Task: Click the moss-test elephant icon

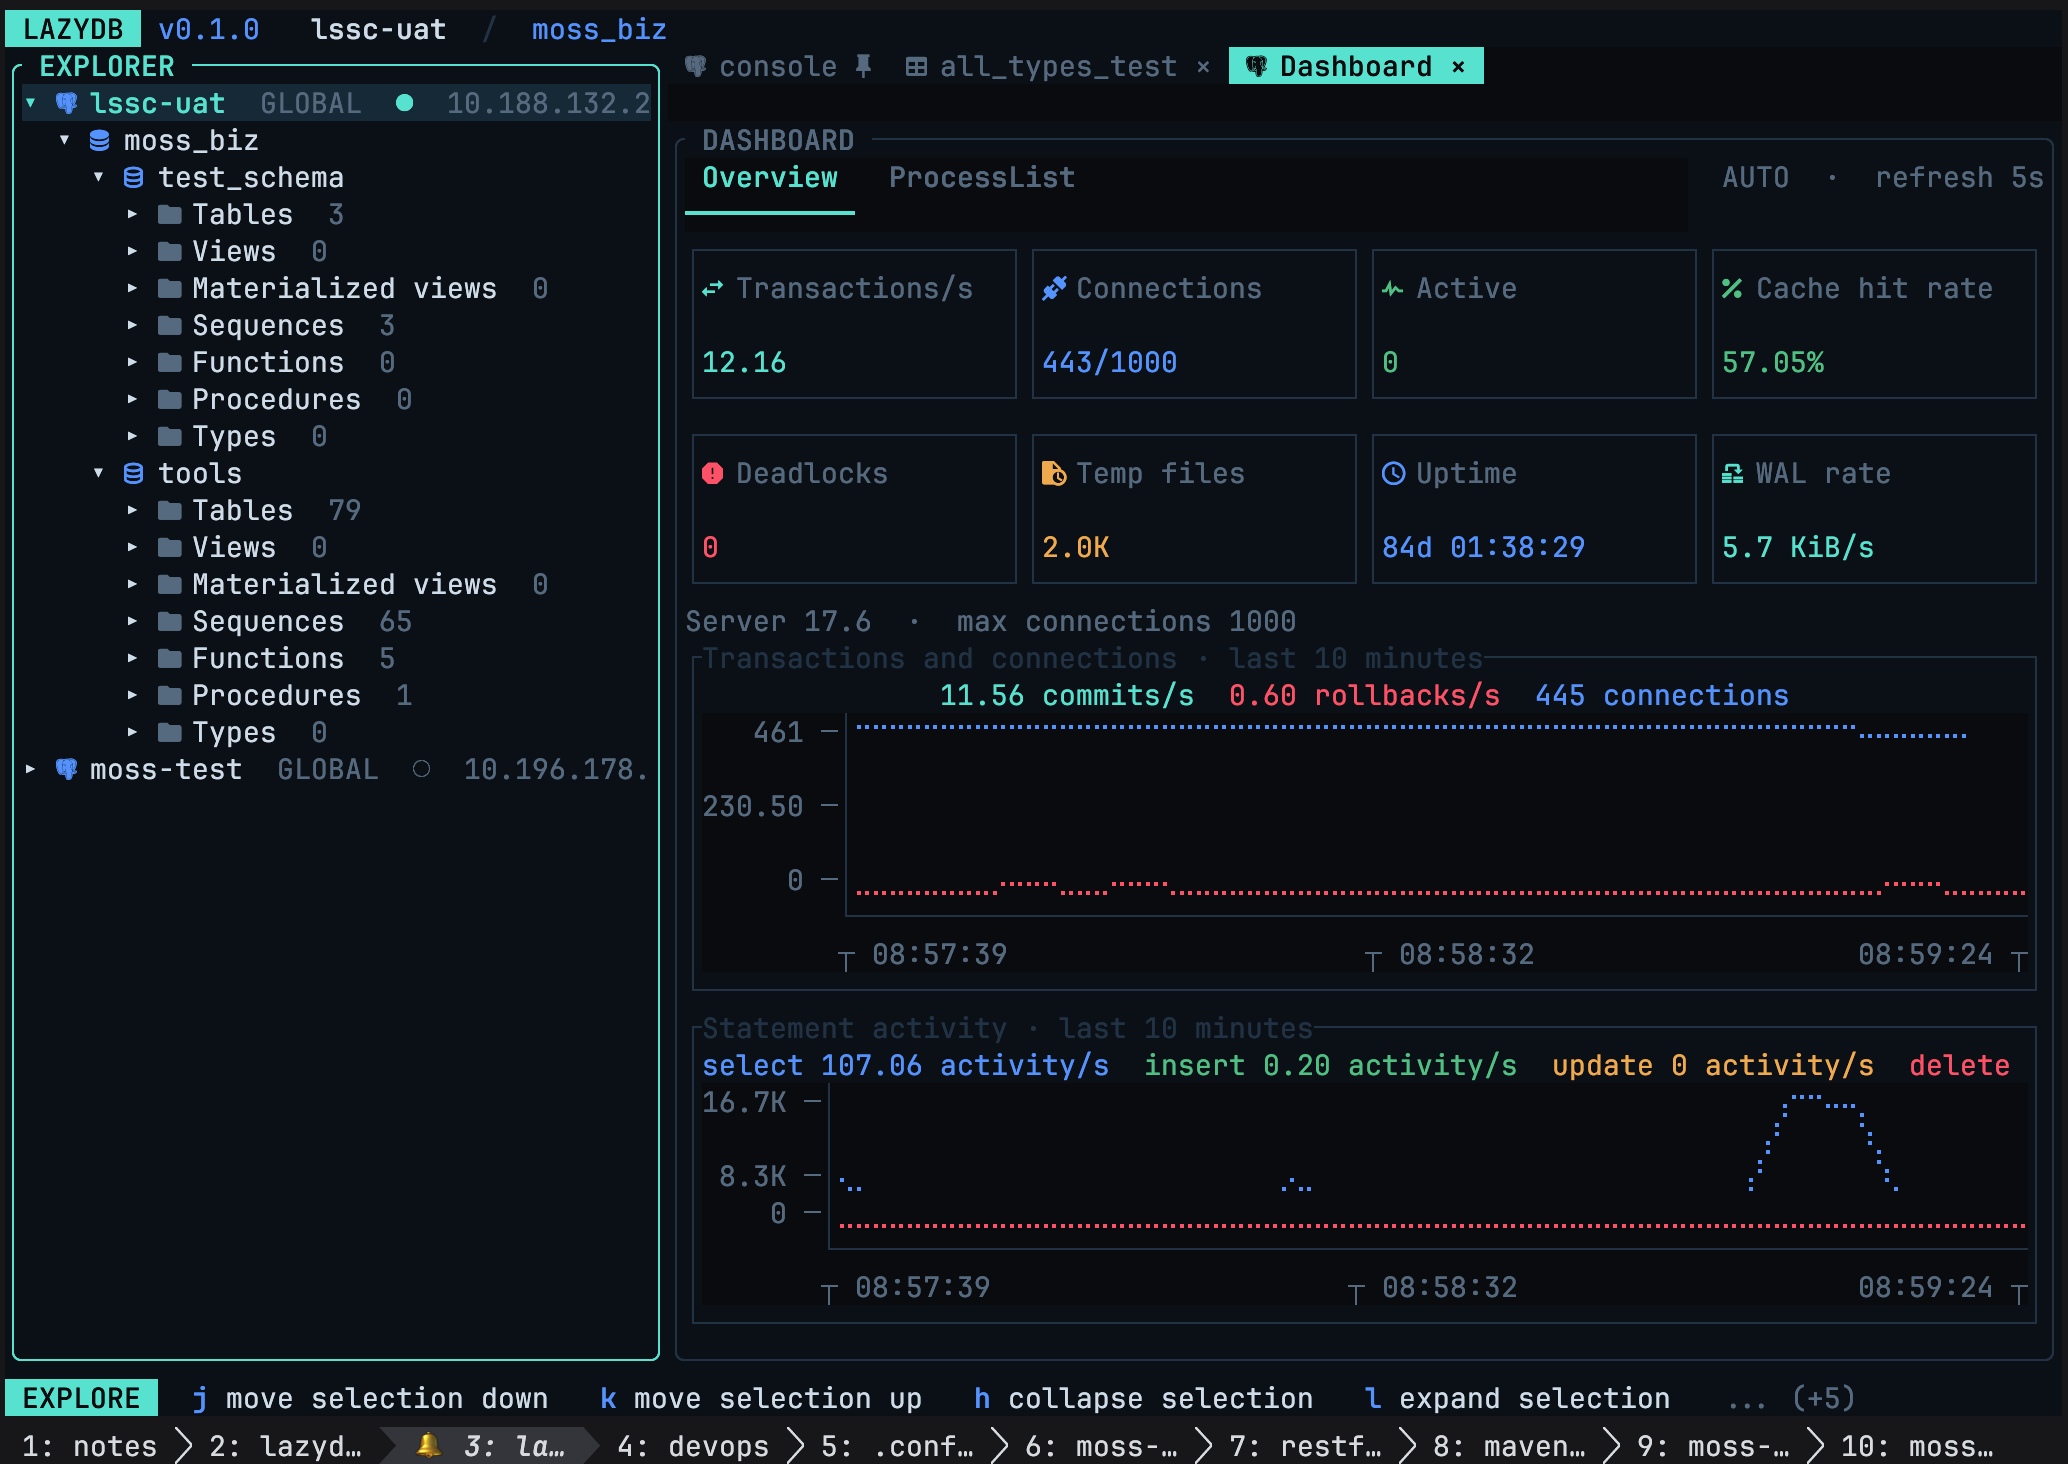Action: tap(66, 769)
